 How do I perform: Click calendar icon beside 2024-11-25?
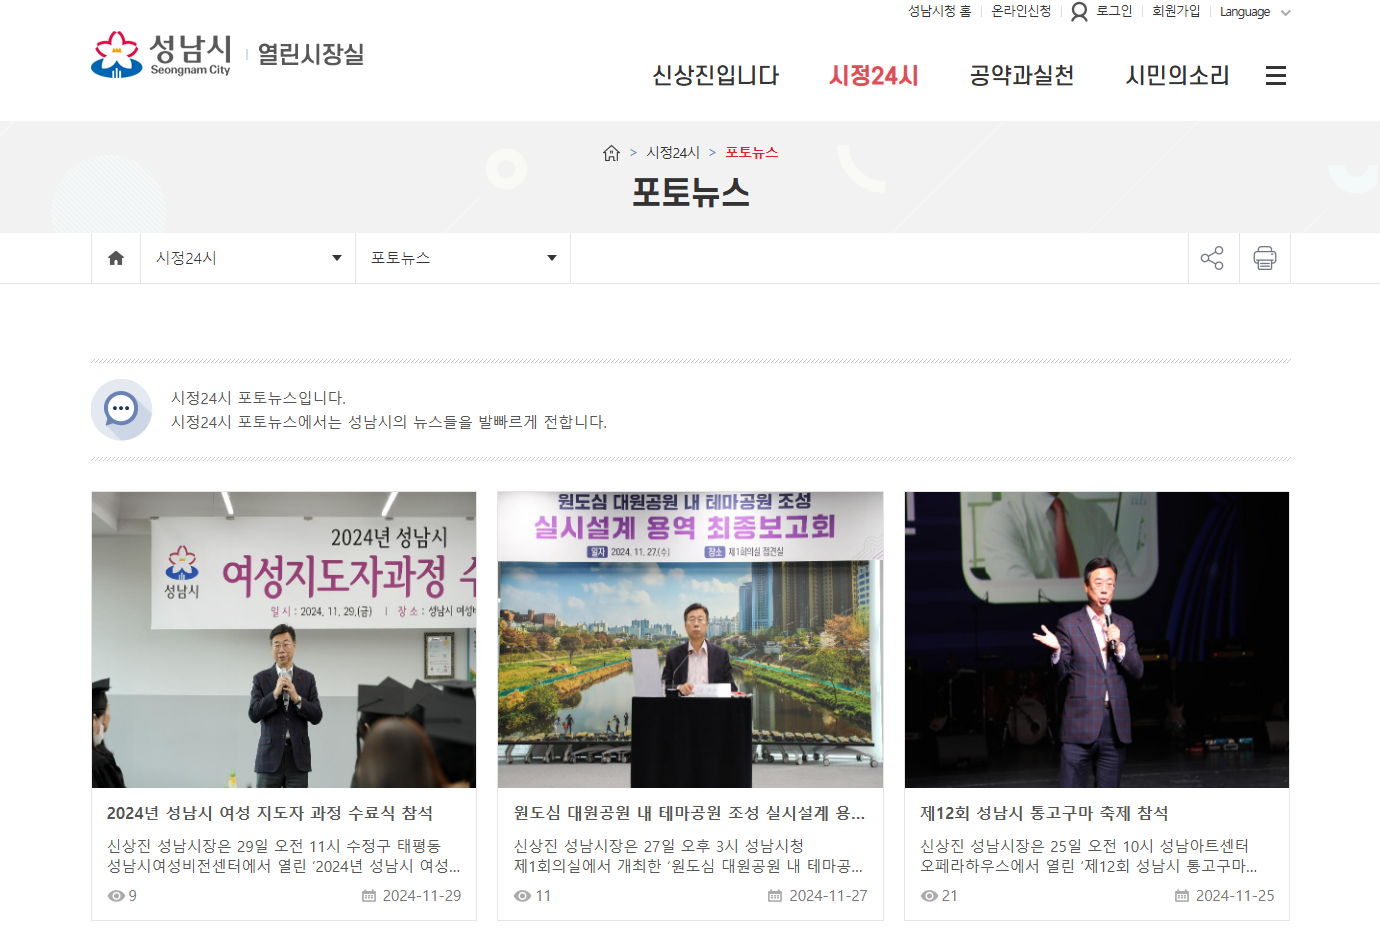1182,896
